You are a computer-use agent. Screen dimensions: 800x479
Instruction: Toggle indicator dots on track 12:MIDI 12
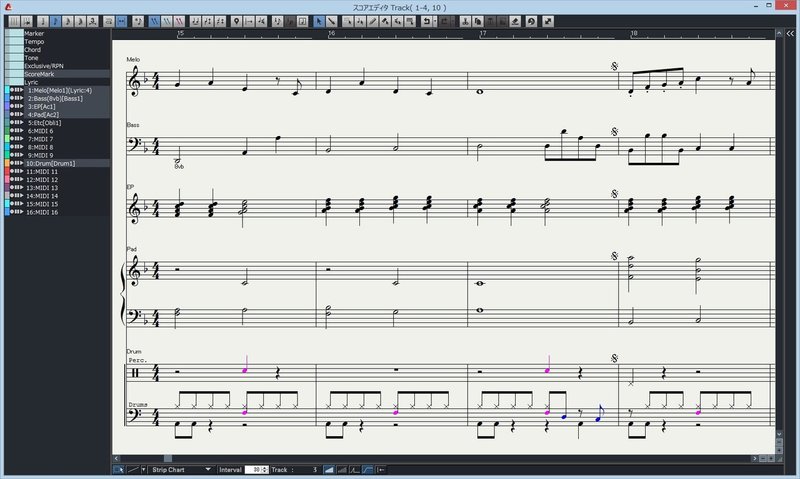click(x=17, y=180)
